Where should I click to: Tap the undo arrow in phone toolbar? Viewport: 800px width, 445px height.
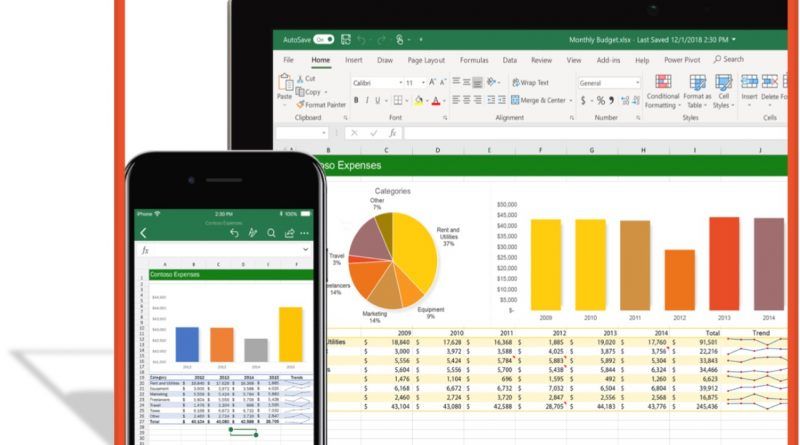click(234, 233)
